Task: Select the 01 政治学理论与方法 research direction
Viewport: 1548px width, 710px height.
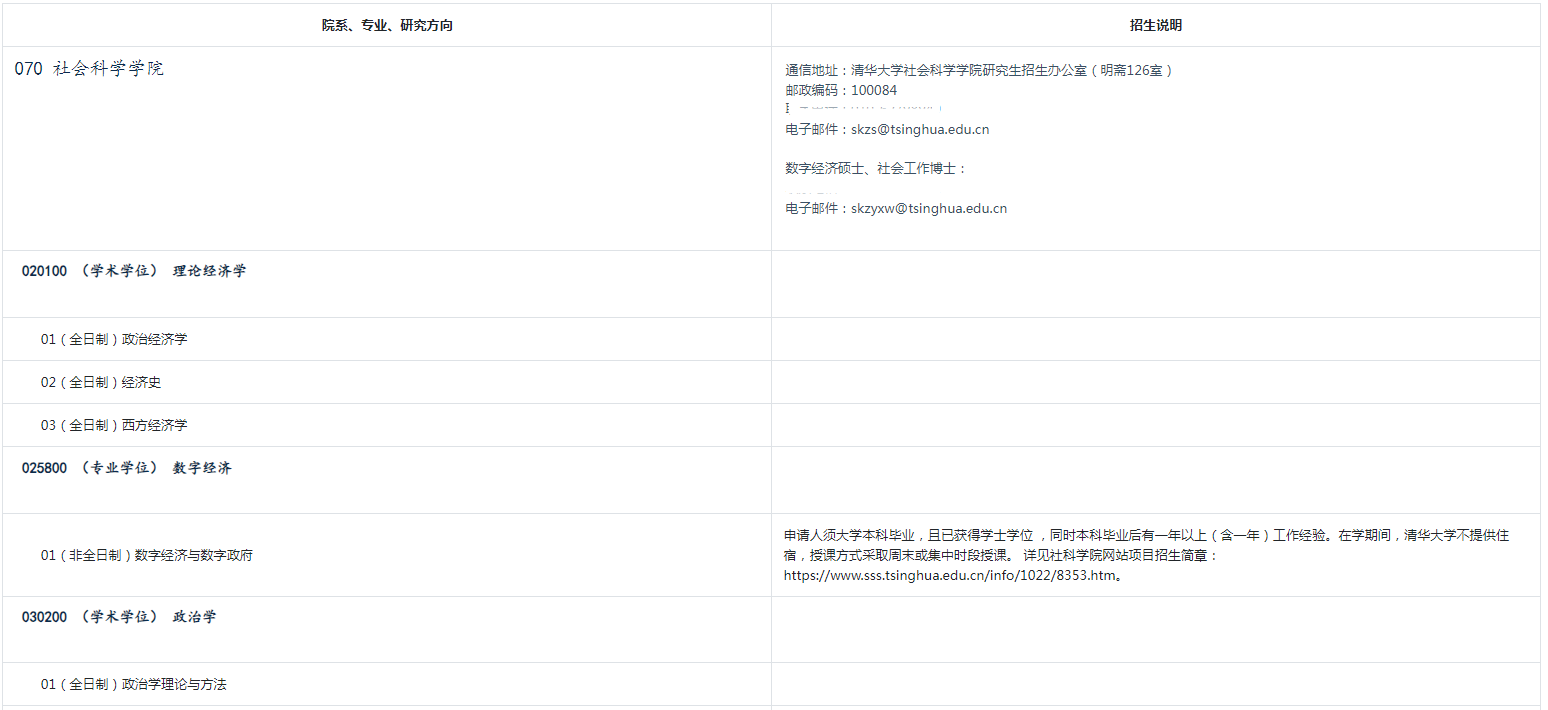Action: tap(134, 684)
